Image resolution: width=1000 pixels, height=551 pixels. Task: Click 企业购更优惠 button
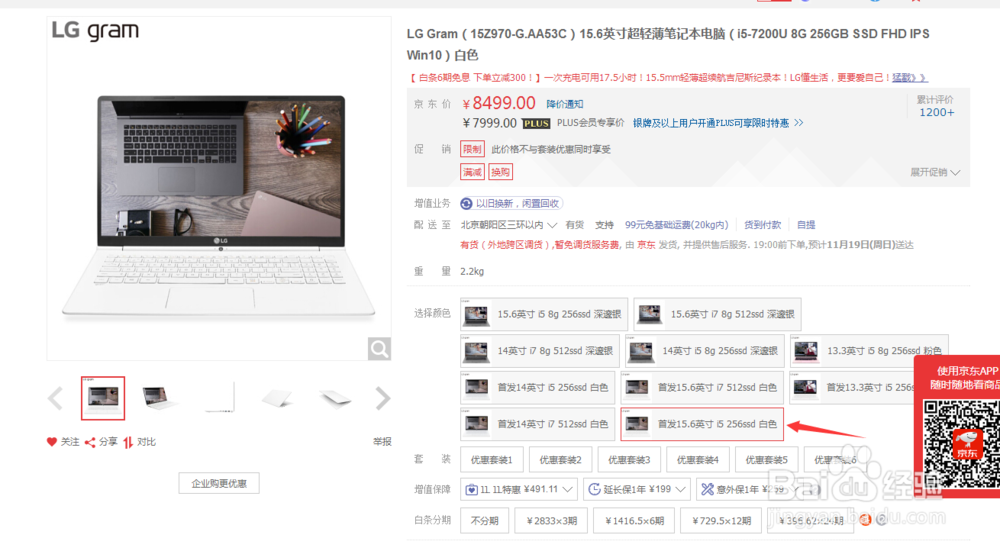tap(219, 483)
